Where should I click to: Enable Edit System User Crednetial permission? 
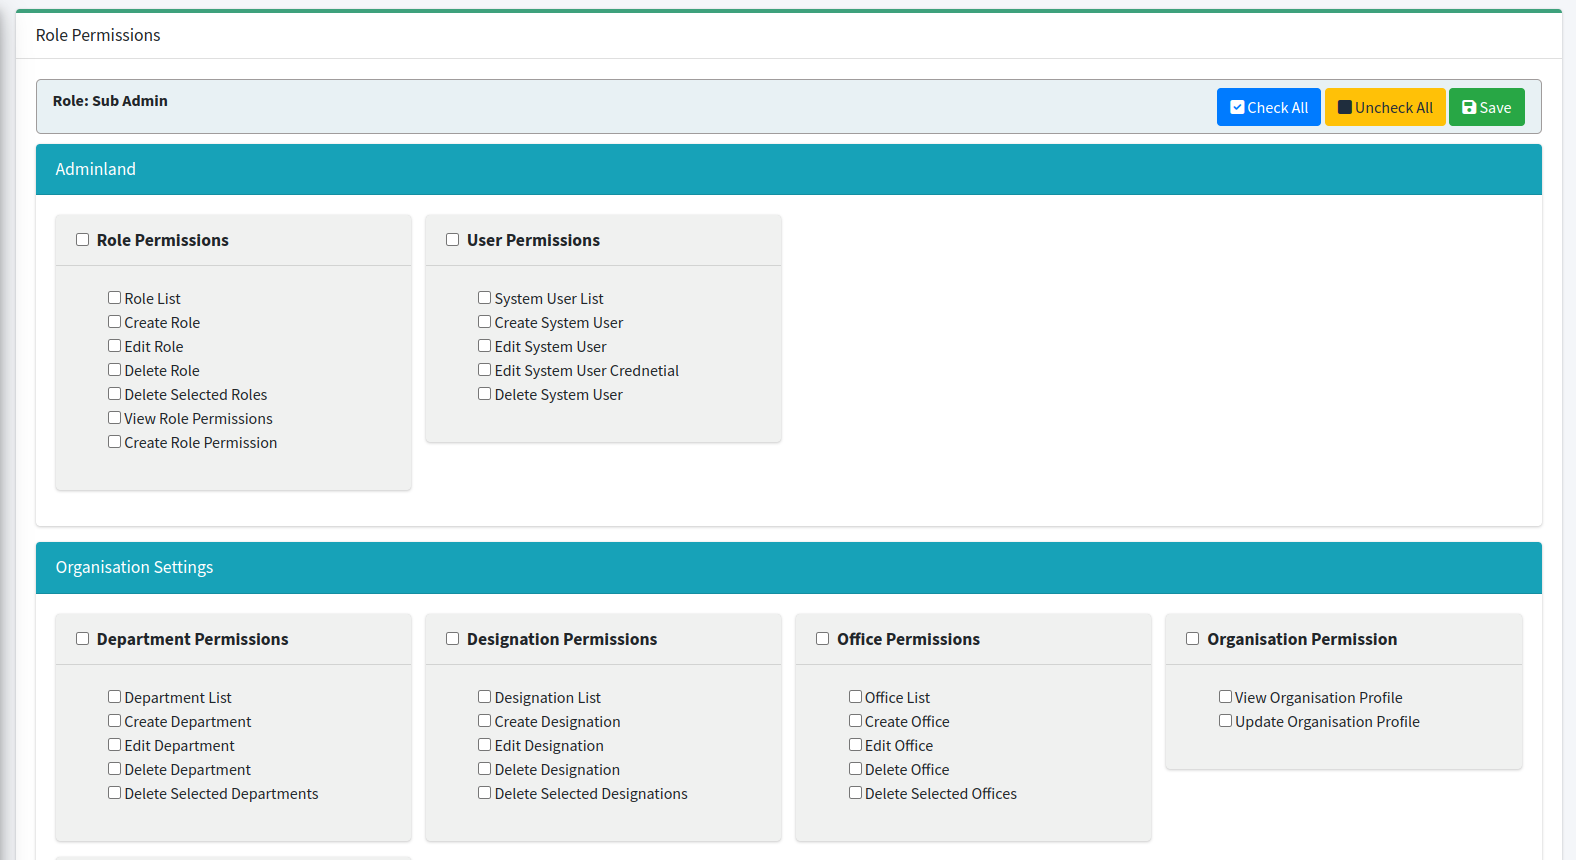click(485, 370)
